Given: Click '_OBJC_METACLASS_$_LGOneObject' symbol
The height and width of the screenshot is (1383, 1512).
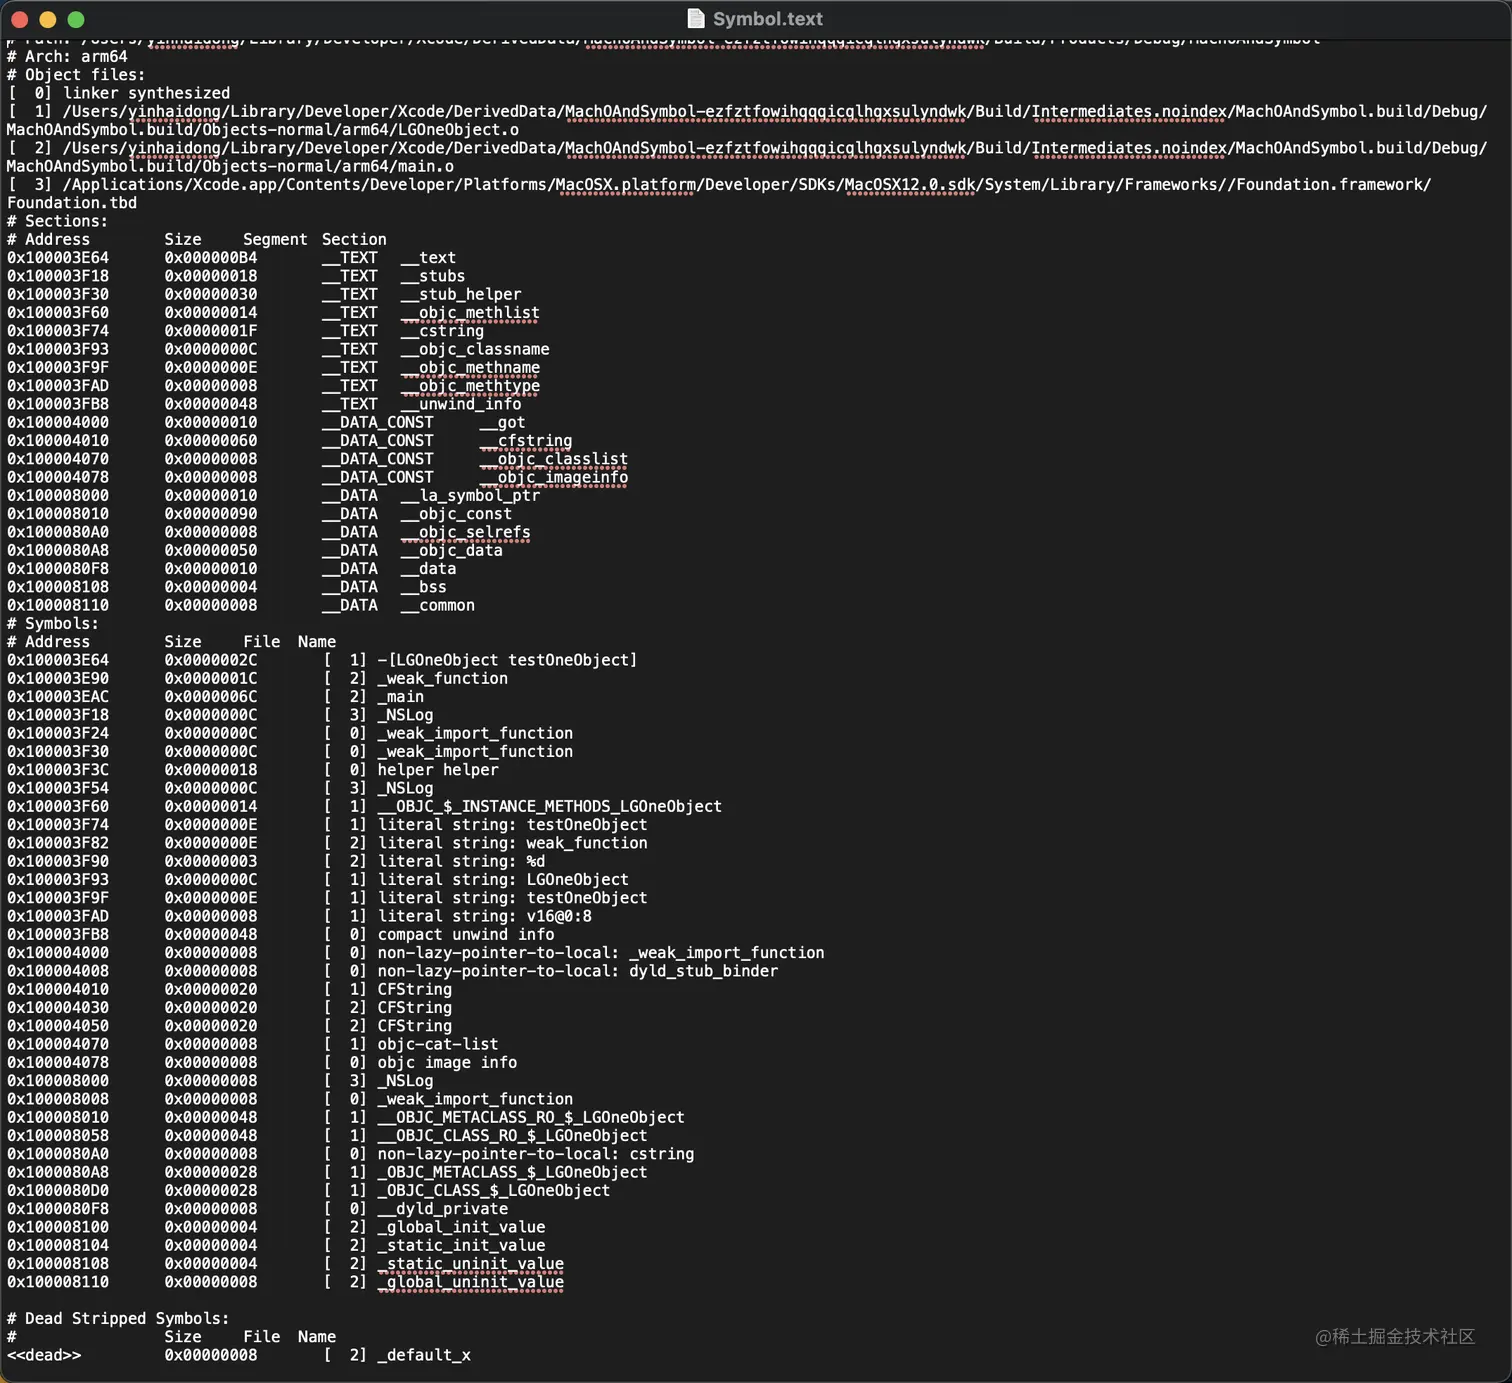Looking at the screenshot, I should click(512, 1172).
